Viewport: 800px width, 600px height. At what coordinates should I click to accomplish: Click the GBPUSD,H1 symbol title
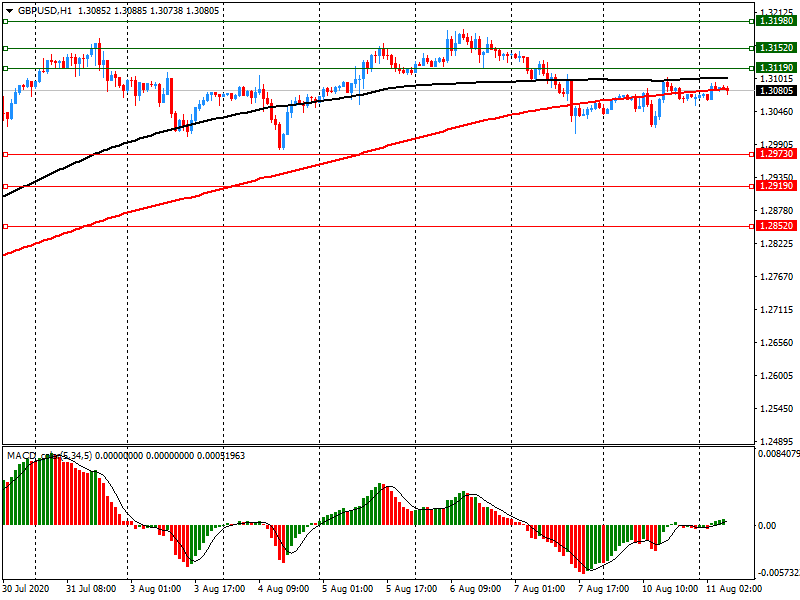point(45,11)
